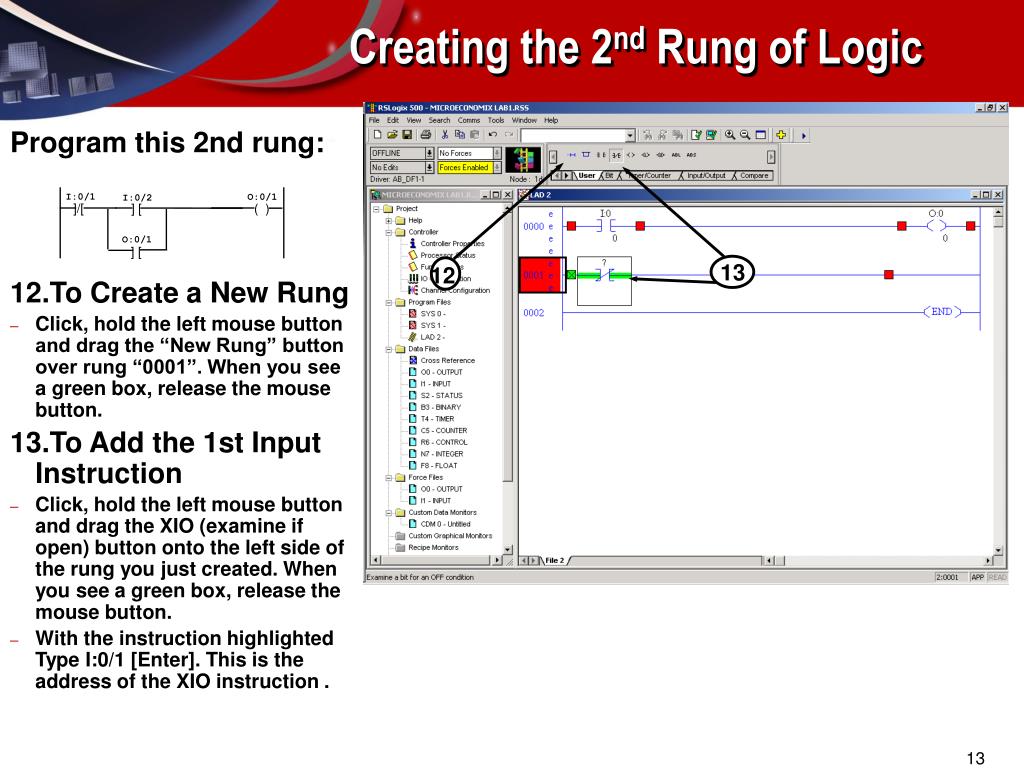
Task: Click the Zoom Out magnifier icon
Action: 745,135
